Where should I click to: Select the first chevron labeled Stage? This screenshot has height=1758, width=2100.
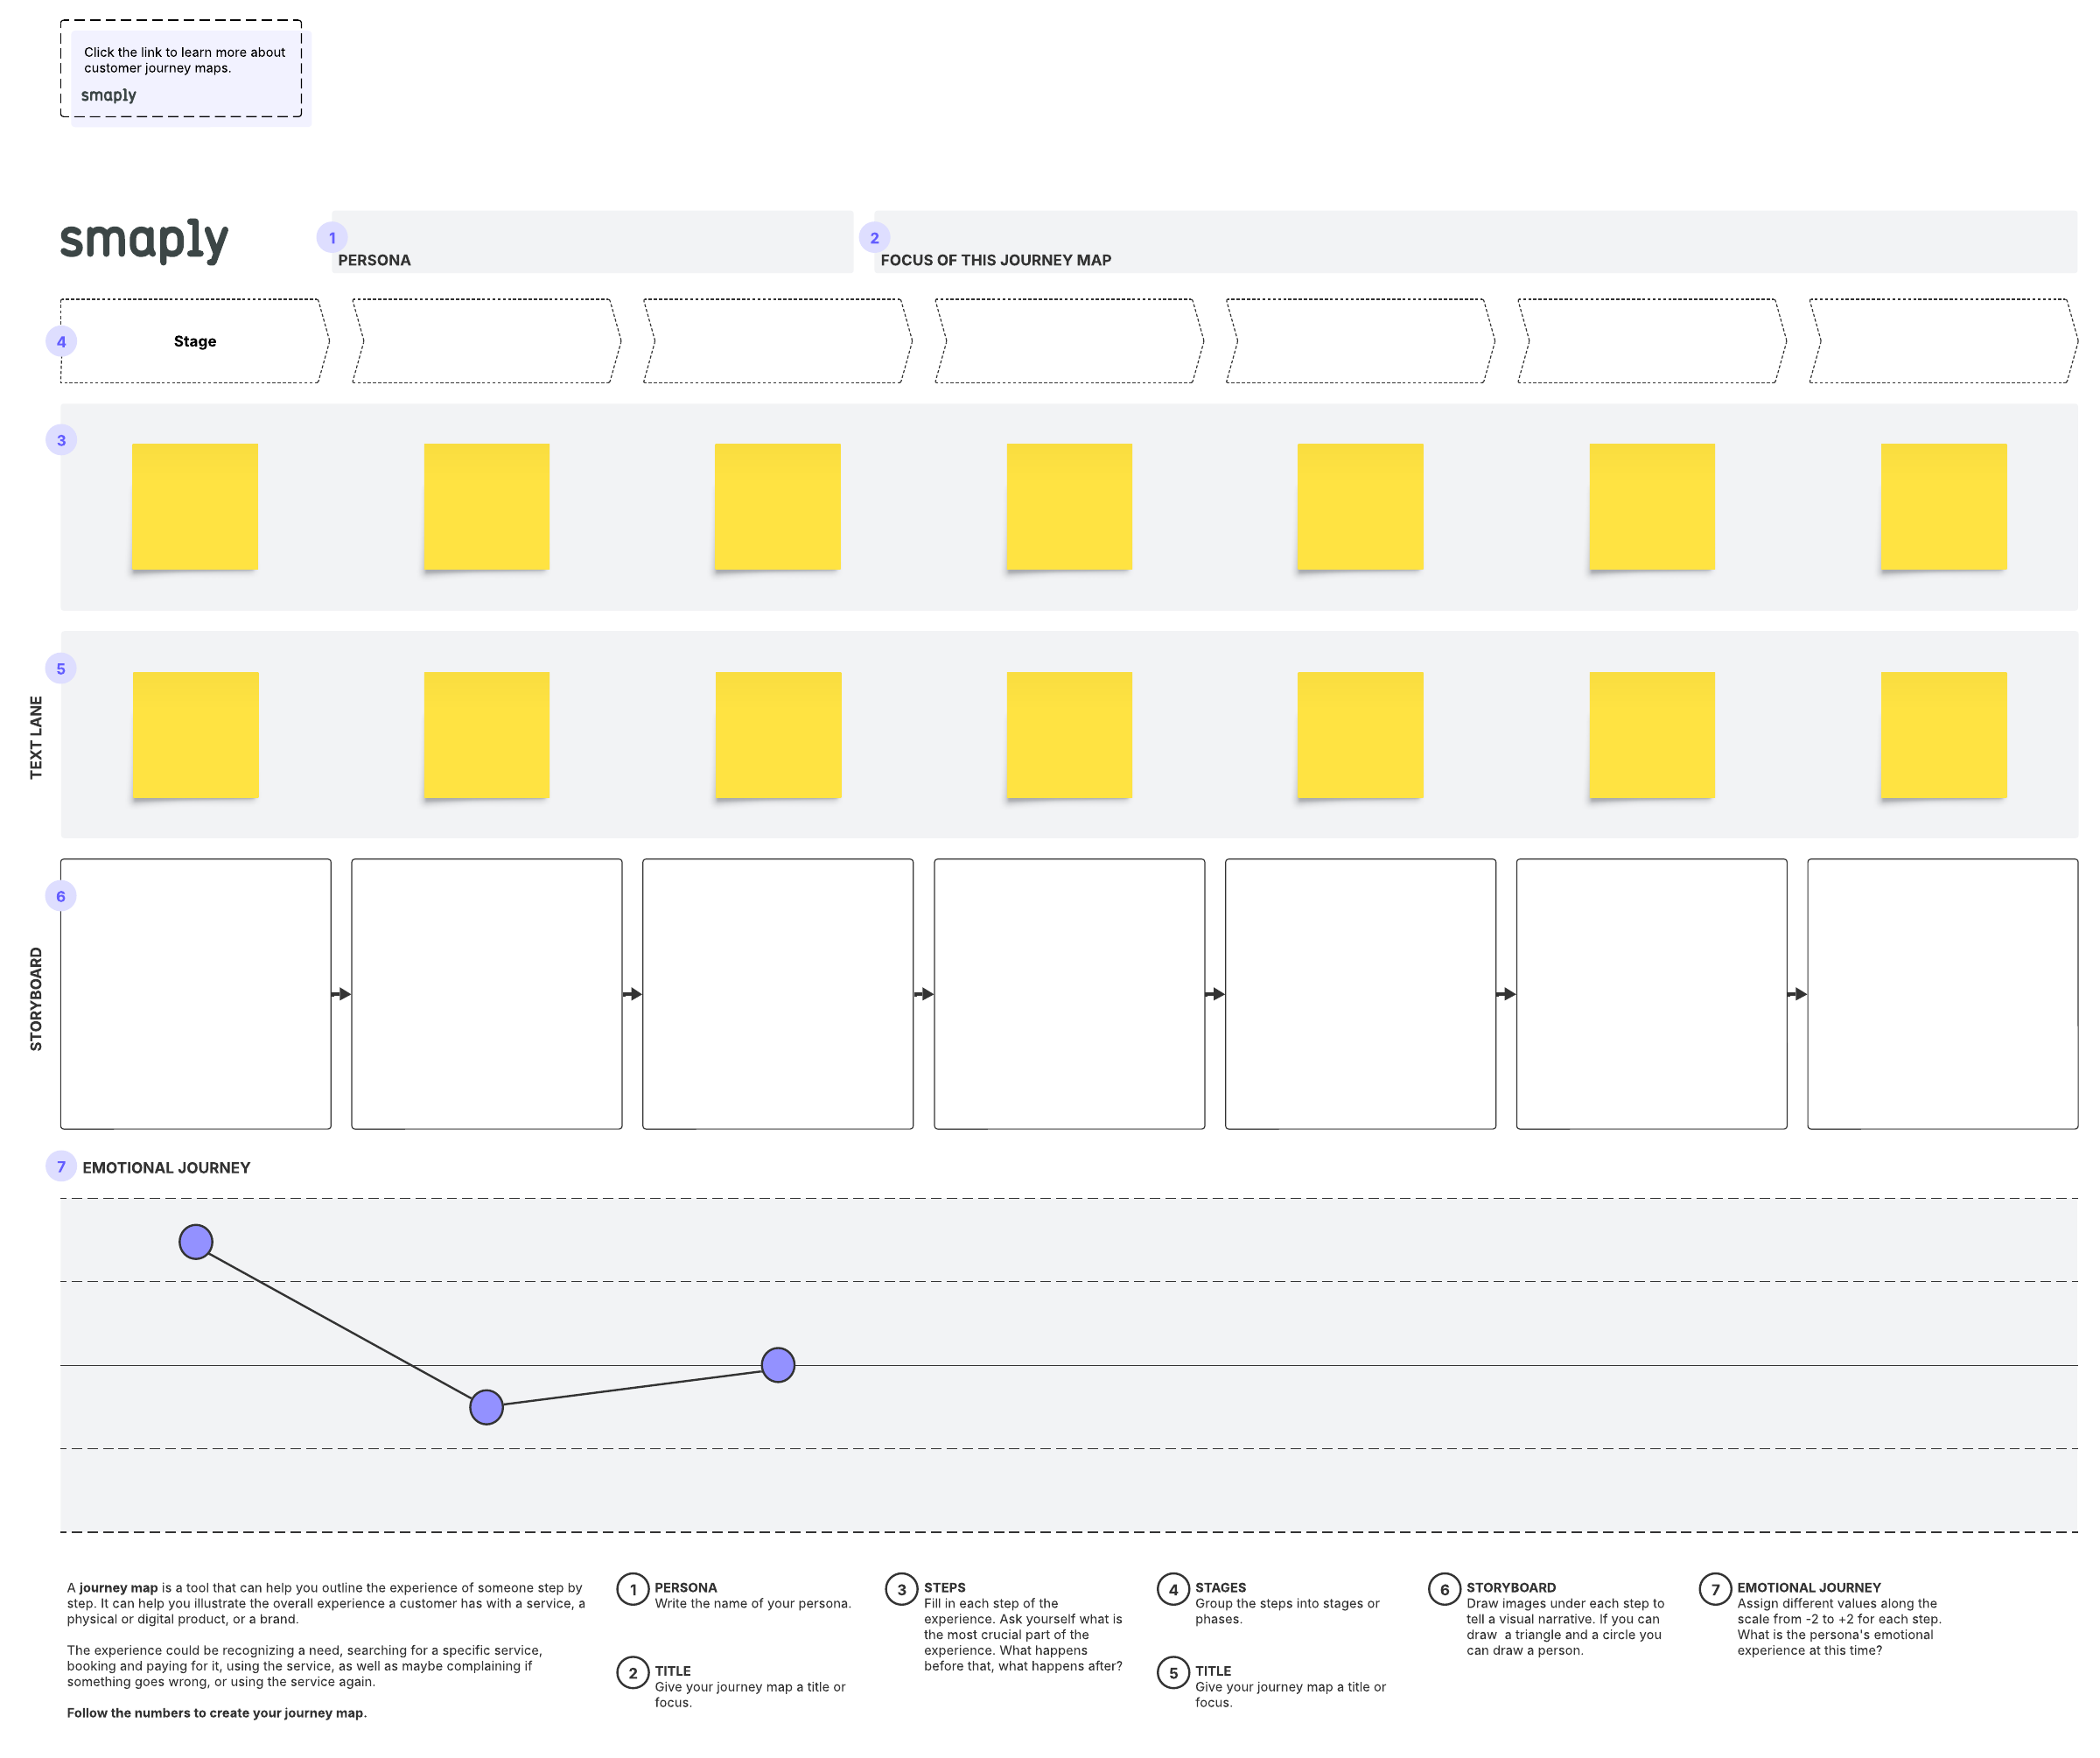(194, 341)
